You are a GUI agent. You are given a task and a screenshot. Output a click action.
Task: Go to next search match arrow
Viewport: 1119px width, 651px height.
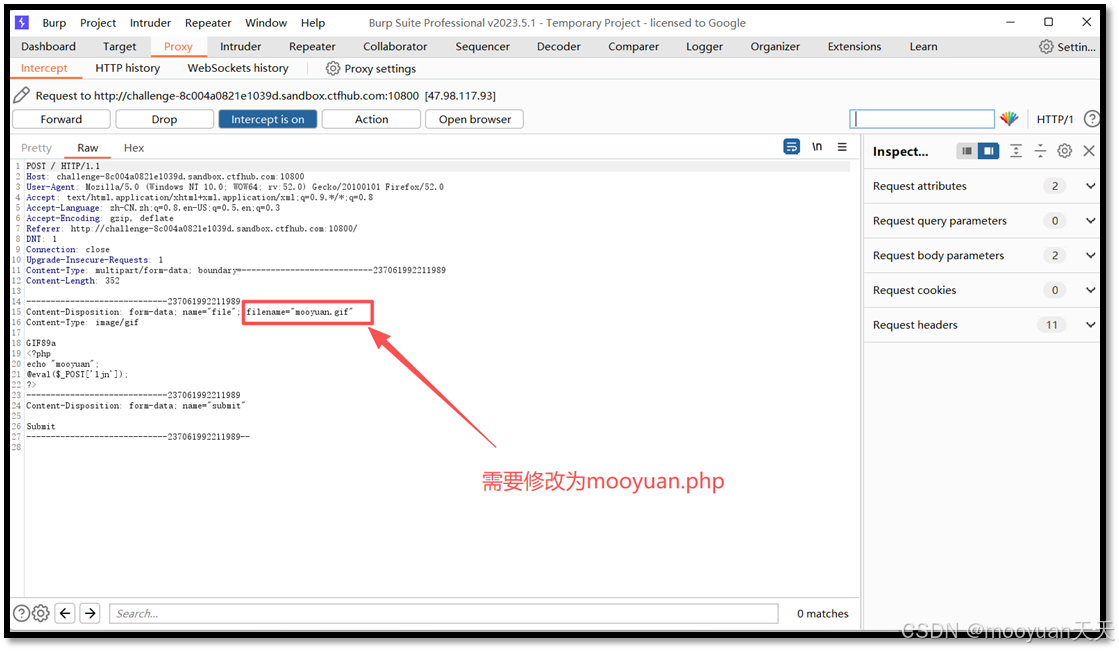coord(90,613)
